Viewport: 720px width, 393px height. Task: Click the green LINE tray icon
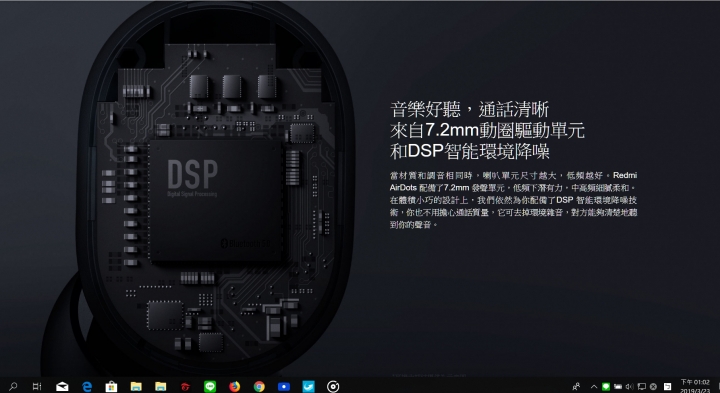(x=605, y=387)
